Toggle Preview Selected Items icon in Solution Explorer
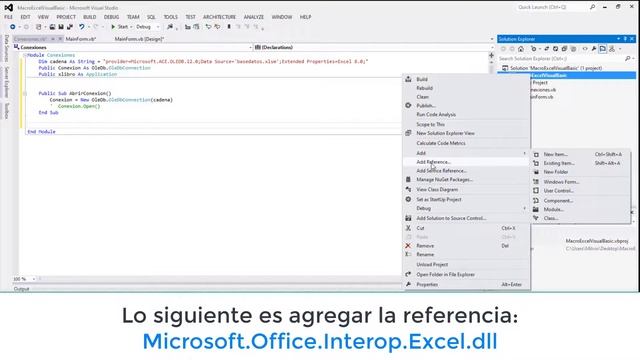This screenshot has height=360, width=640. pyautogui.click(x=603, y=49)
